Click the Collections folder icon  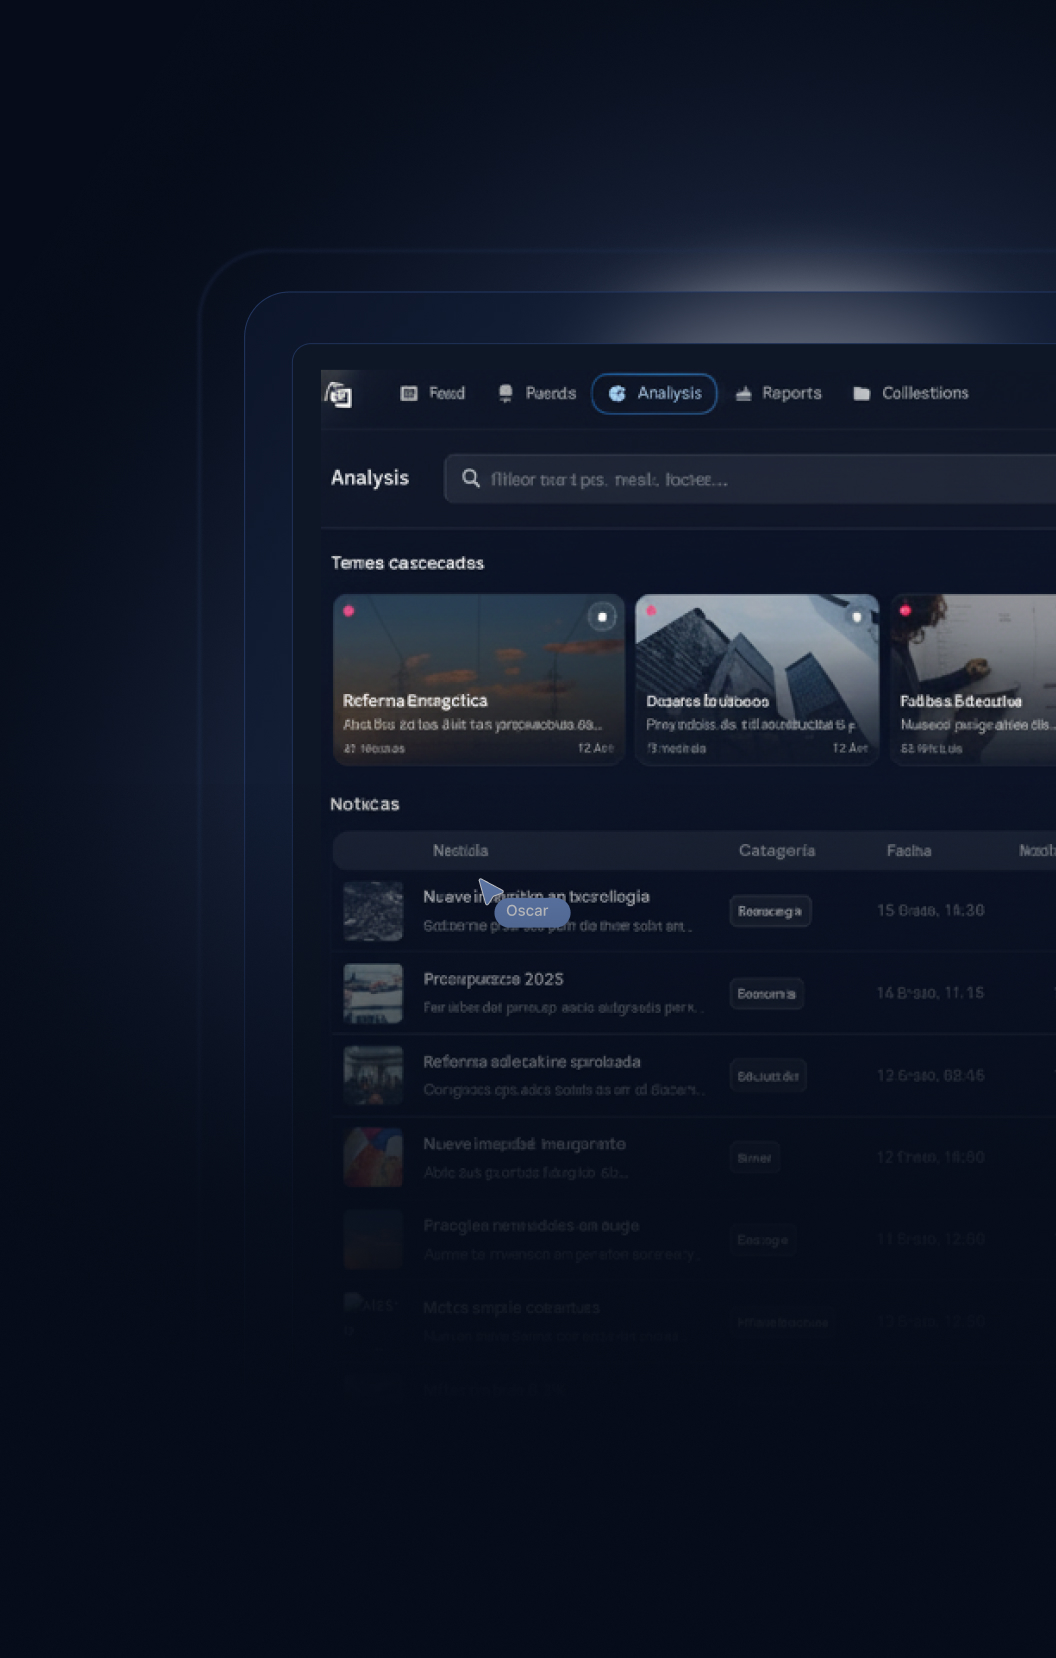[x=861, y=393]
